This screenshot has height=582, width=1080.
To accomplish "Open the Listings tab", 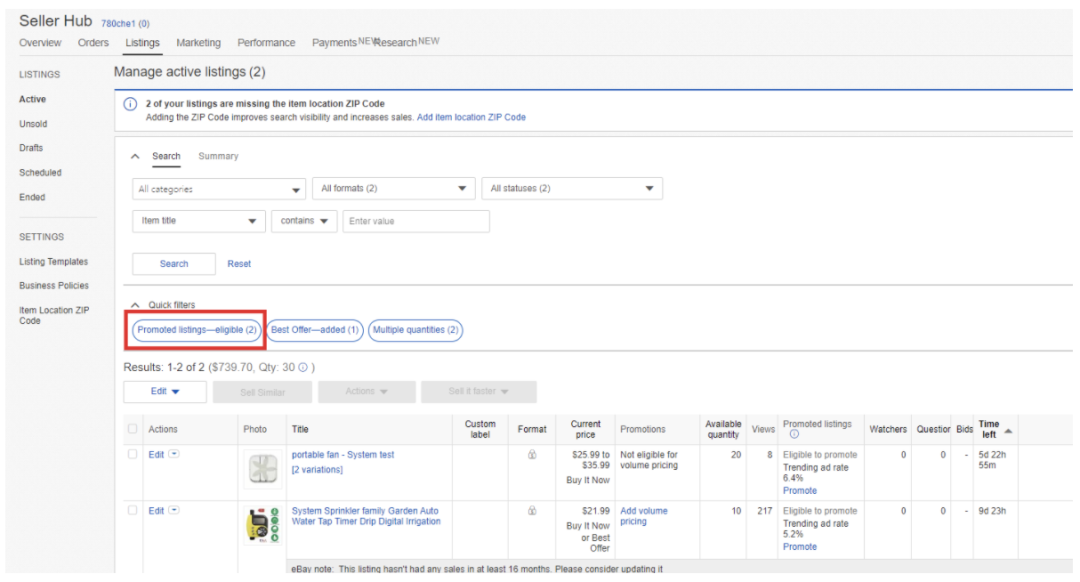I will click(x=143, y=43).
